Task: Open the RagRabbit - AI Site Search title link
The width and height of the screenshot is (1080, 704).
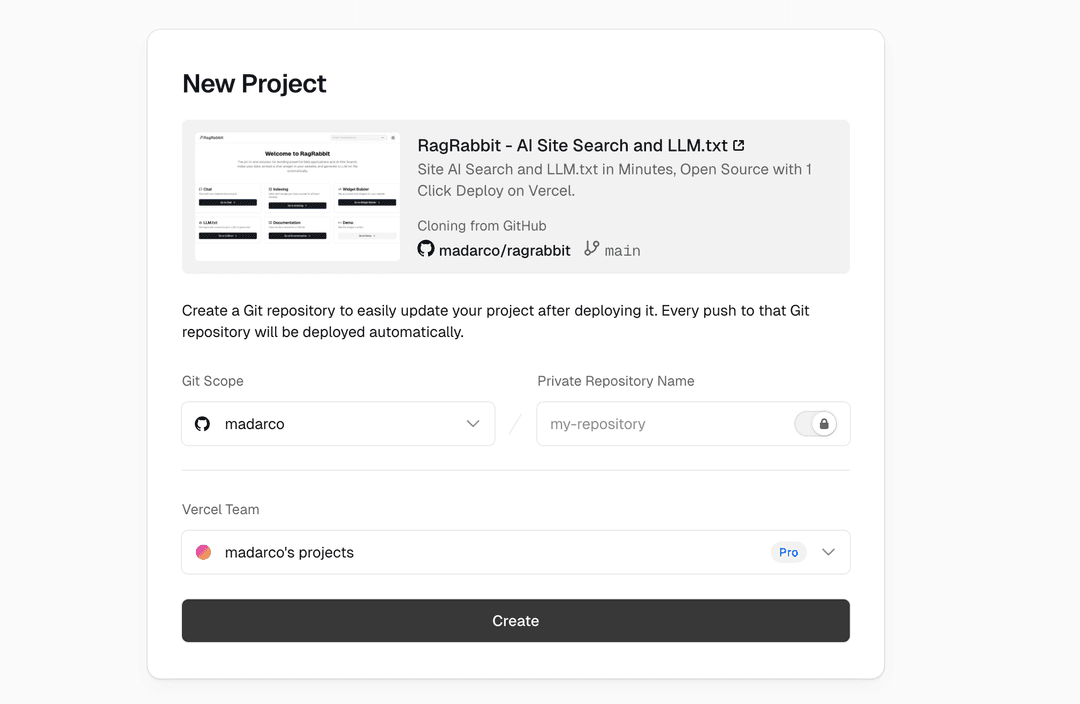Action: click(572, 146)
